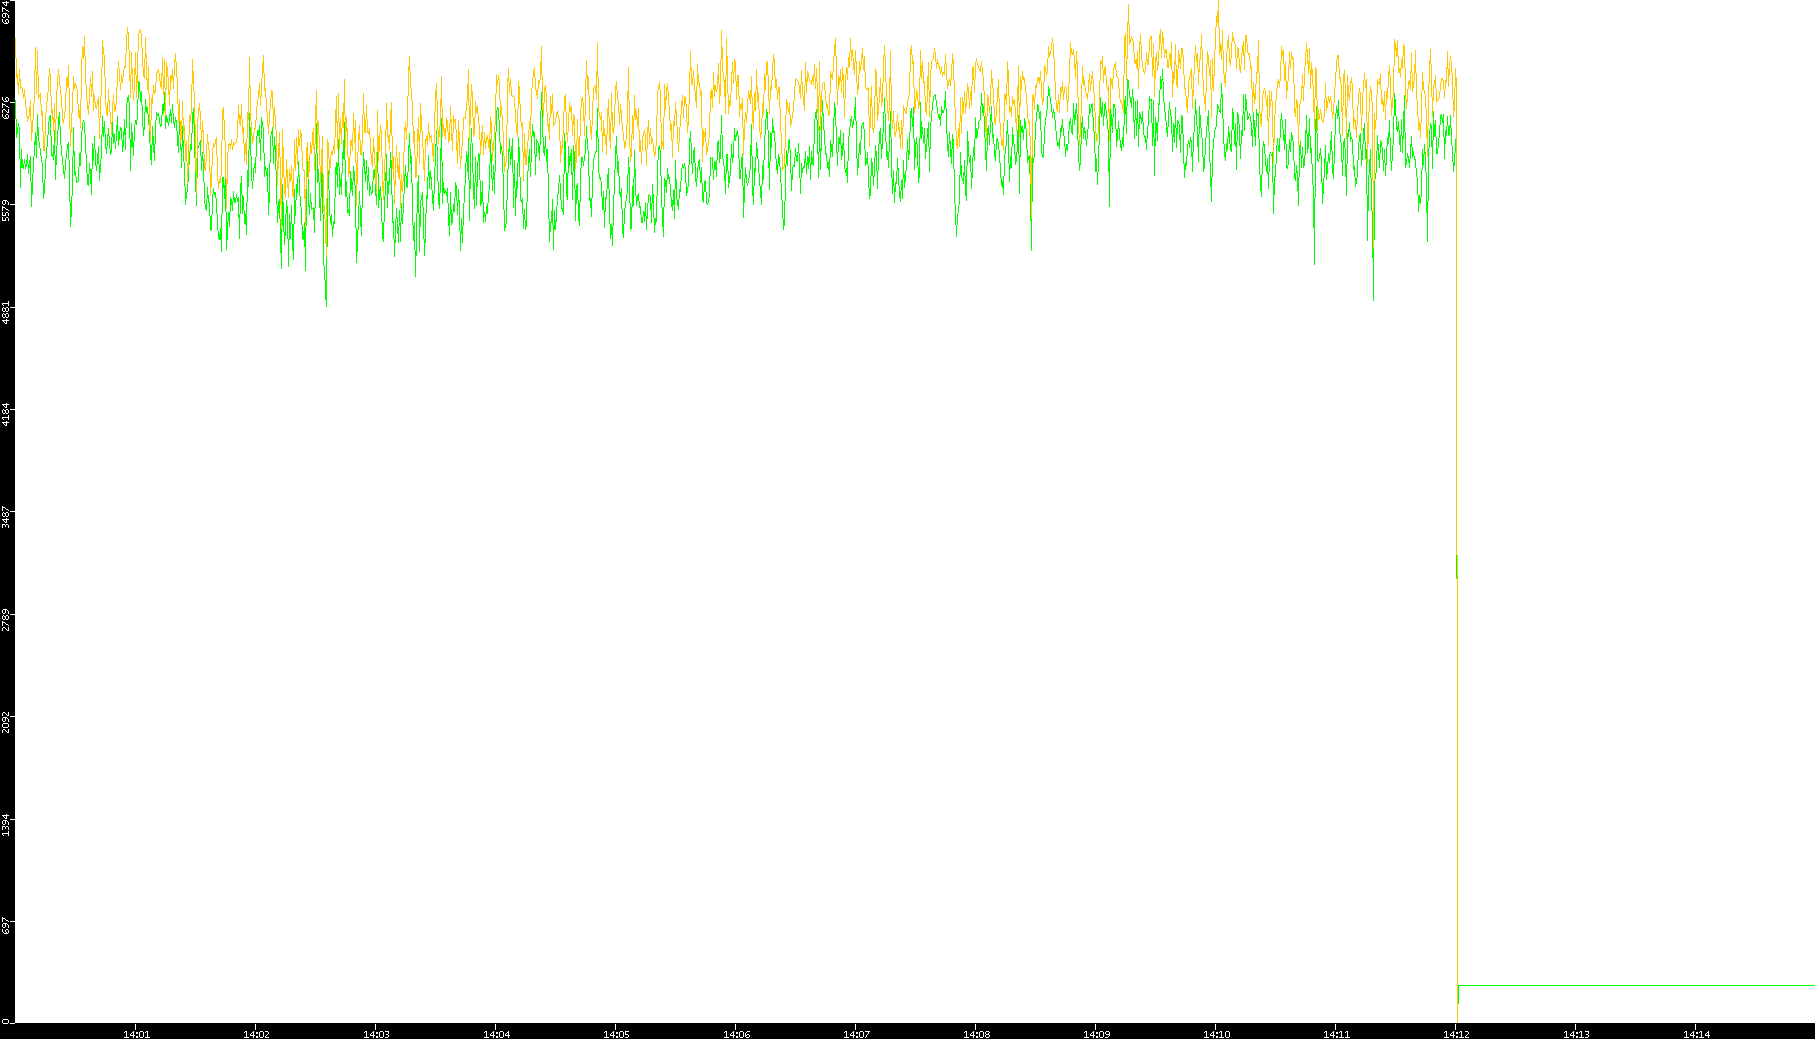Click the 5579 vertical axis label
This screenshot has width=1815, height=1039.
point(6,211)
